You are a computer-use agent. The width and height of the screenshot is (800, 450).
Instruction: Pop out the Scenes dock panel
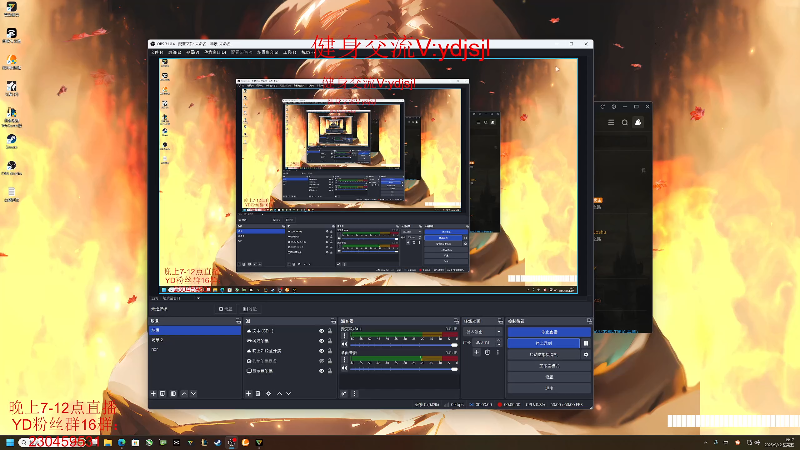pos(238,321)
